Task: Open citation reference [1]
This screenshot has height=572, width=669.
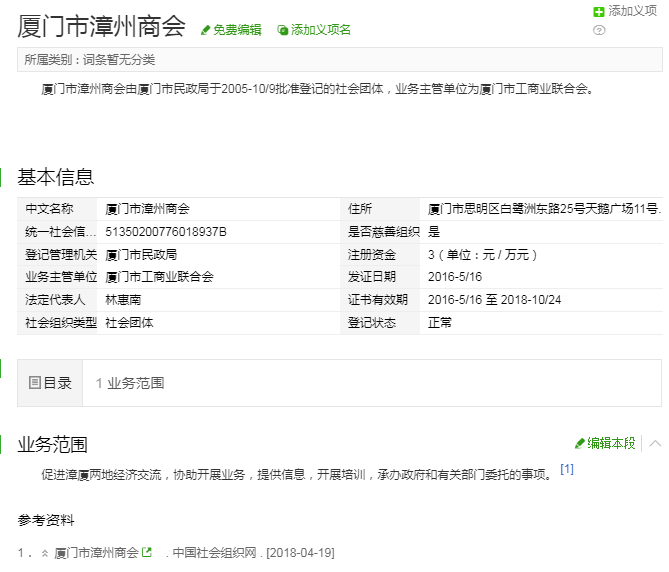Action: [x=567, y=469]
